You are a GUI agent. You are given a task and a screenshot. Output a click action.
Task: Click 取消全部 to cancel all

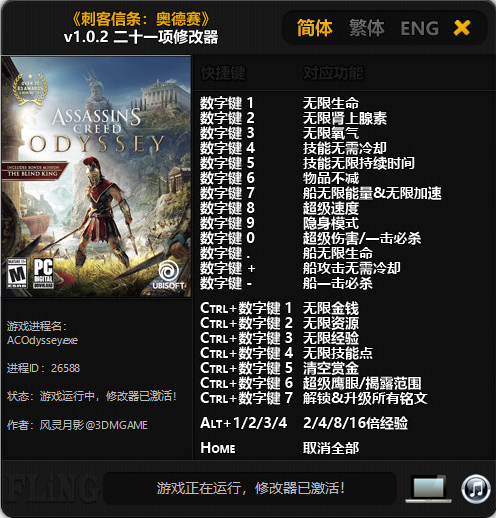pyautogui.click(x=331, y=448)
